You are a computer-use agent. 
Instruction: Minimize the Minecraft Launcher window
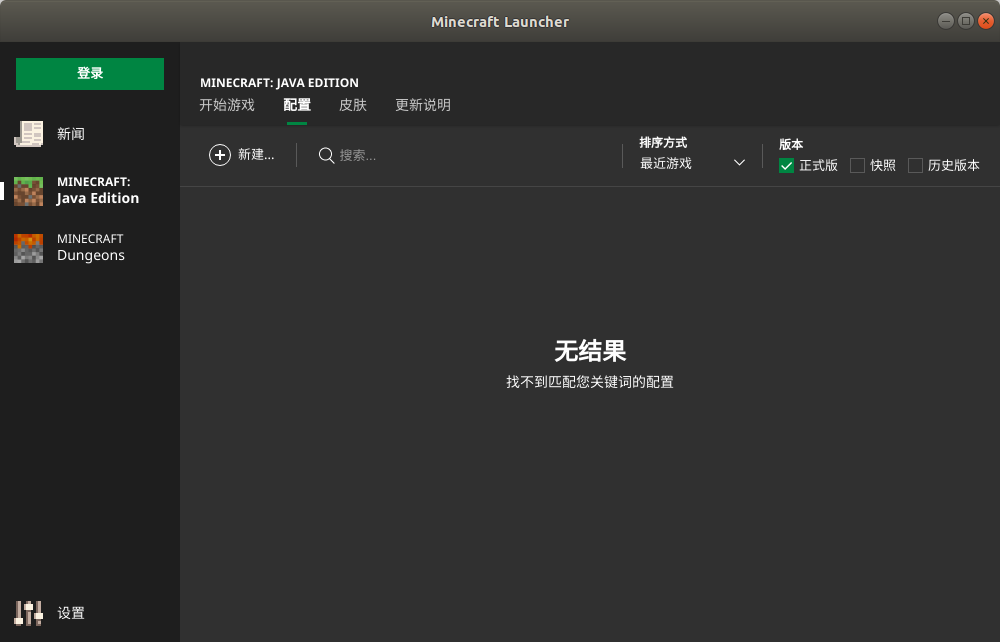click(x=946, y=21)
